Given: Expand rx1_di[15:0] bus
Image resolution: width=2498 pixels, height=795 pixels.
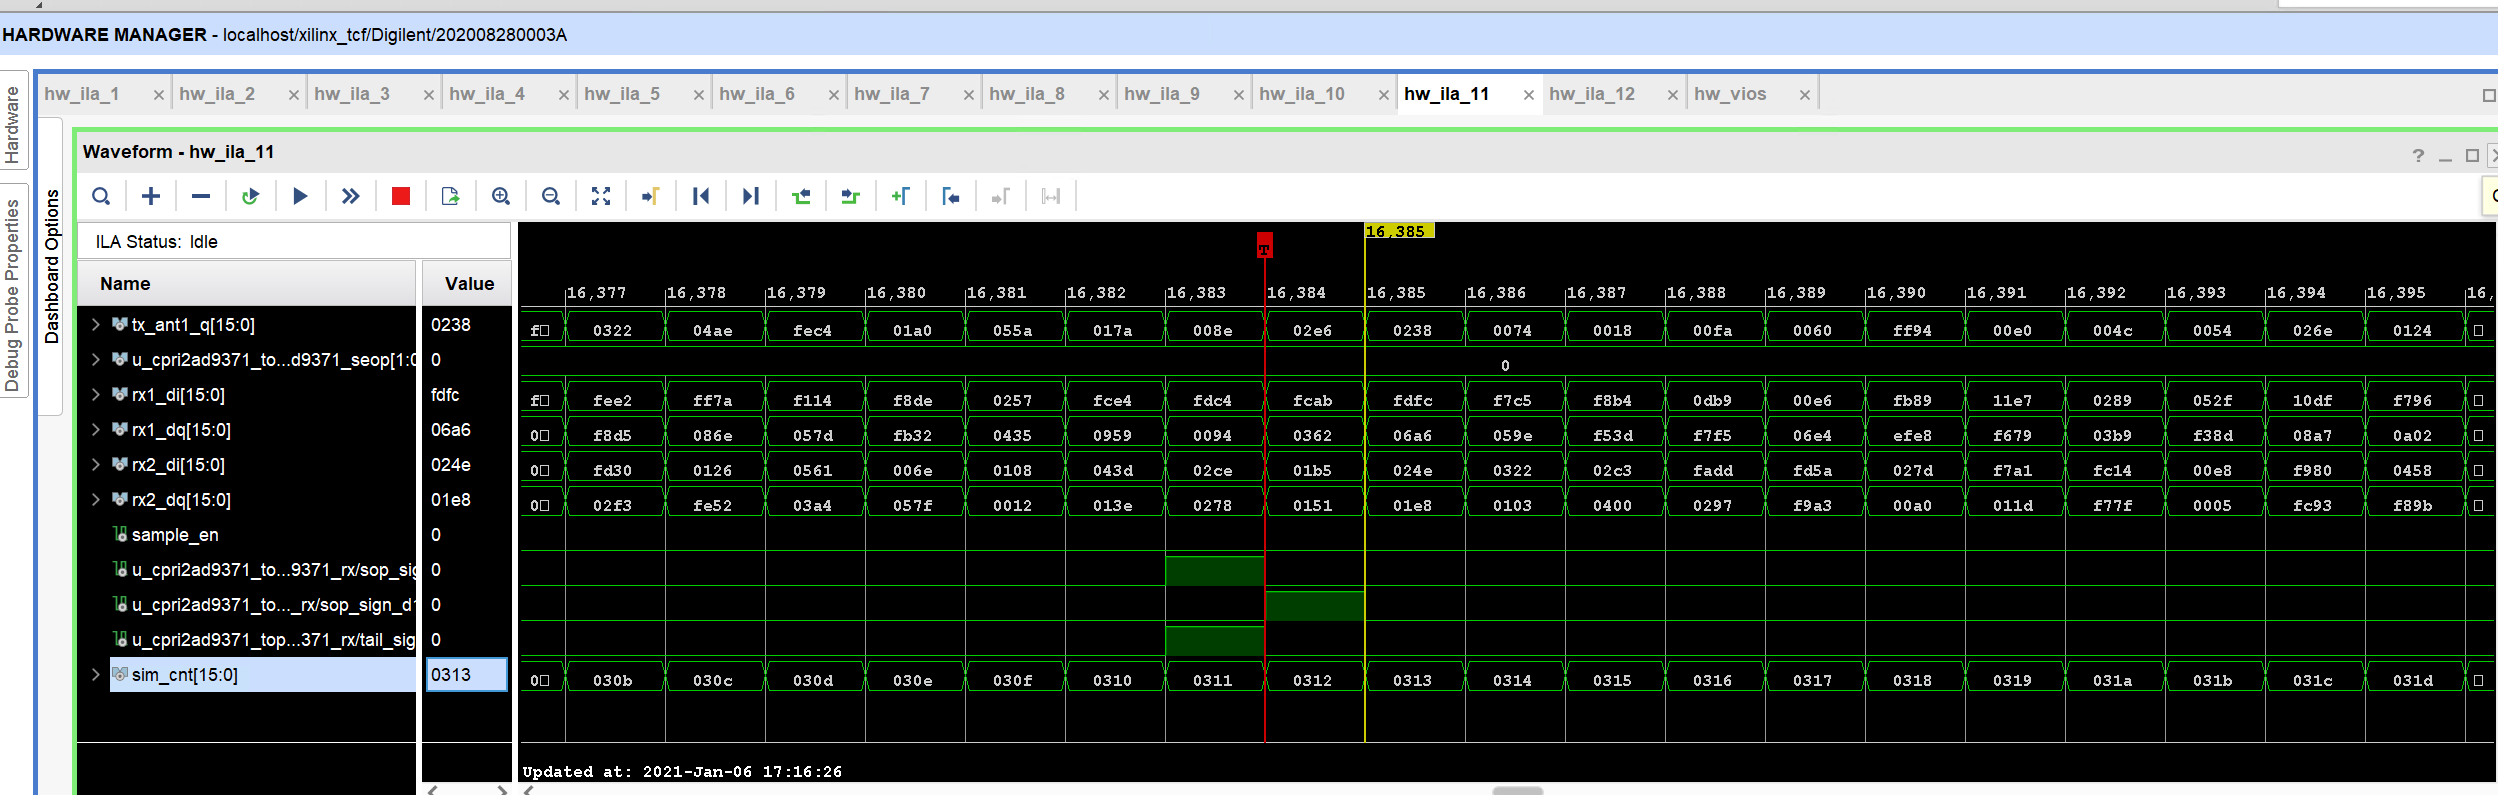Looking at the screenshot, I should 96,394.
